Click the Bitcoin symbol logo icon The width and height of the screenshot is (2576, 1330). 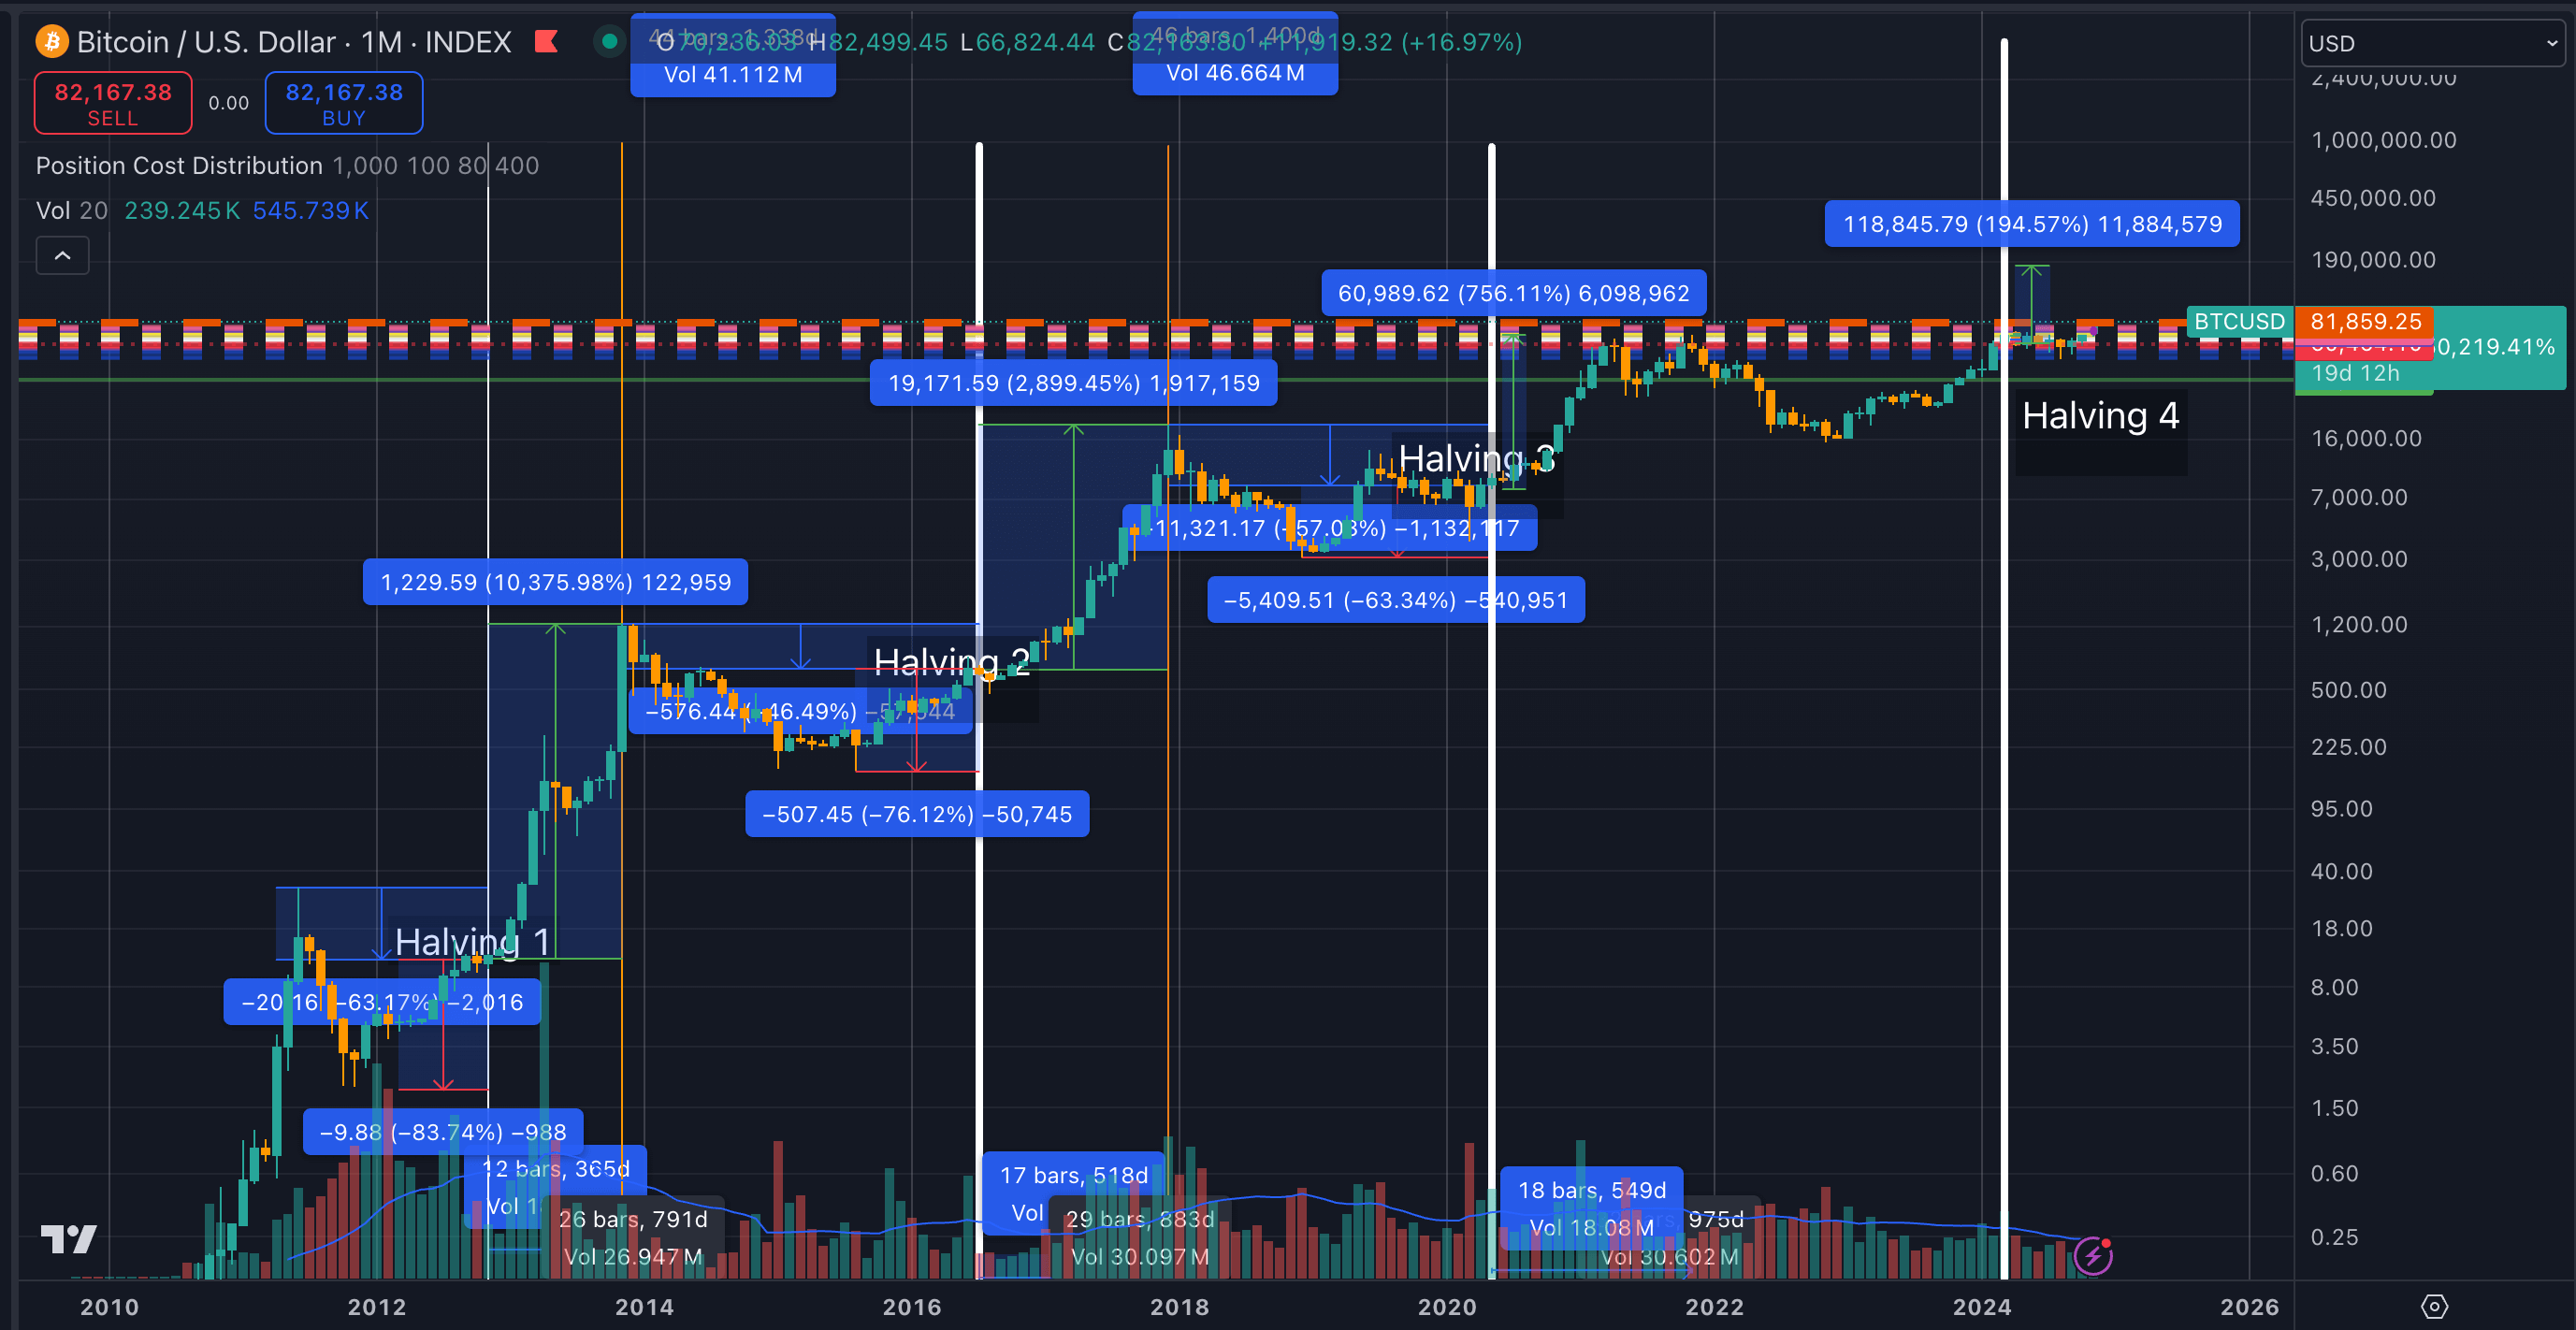click(x=52, y=42)
